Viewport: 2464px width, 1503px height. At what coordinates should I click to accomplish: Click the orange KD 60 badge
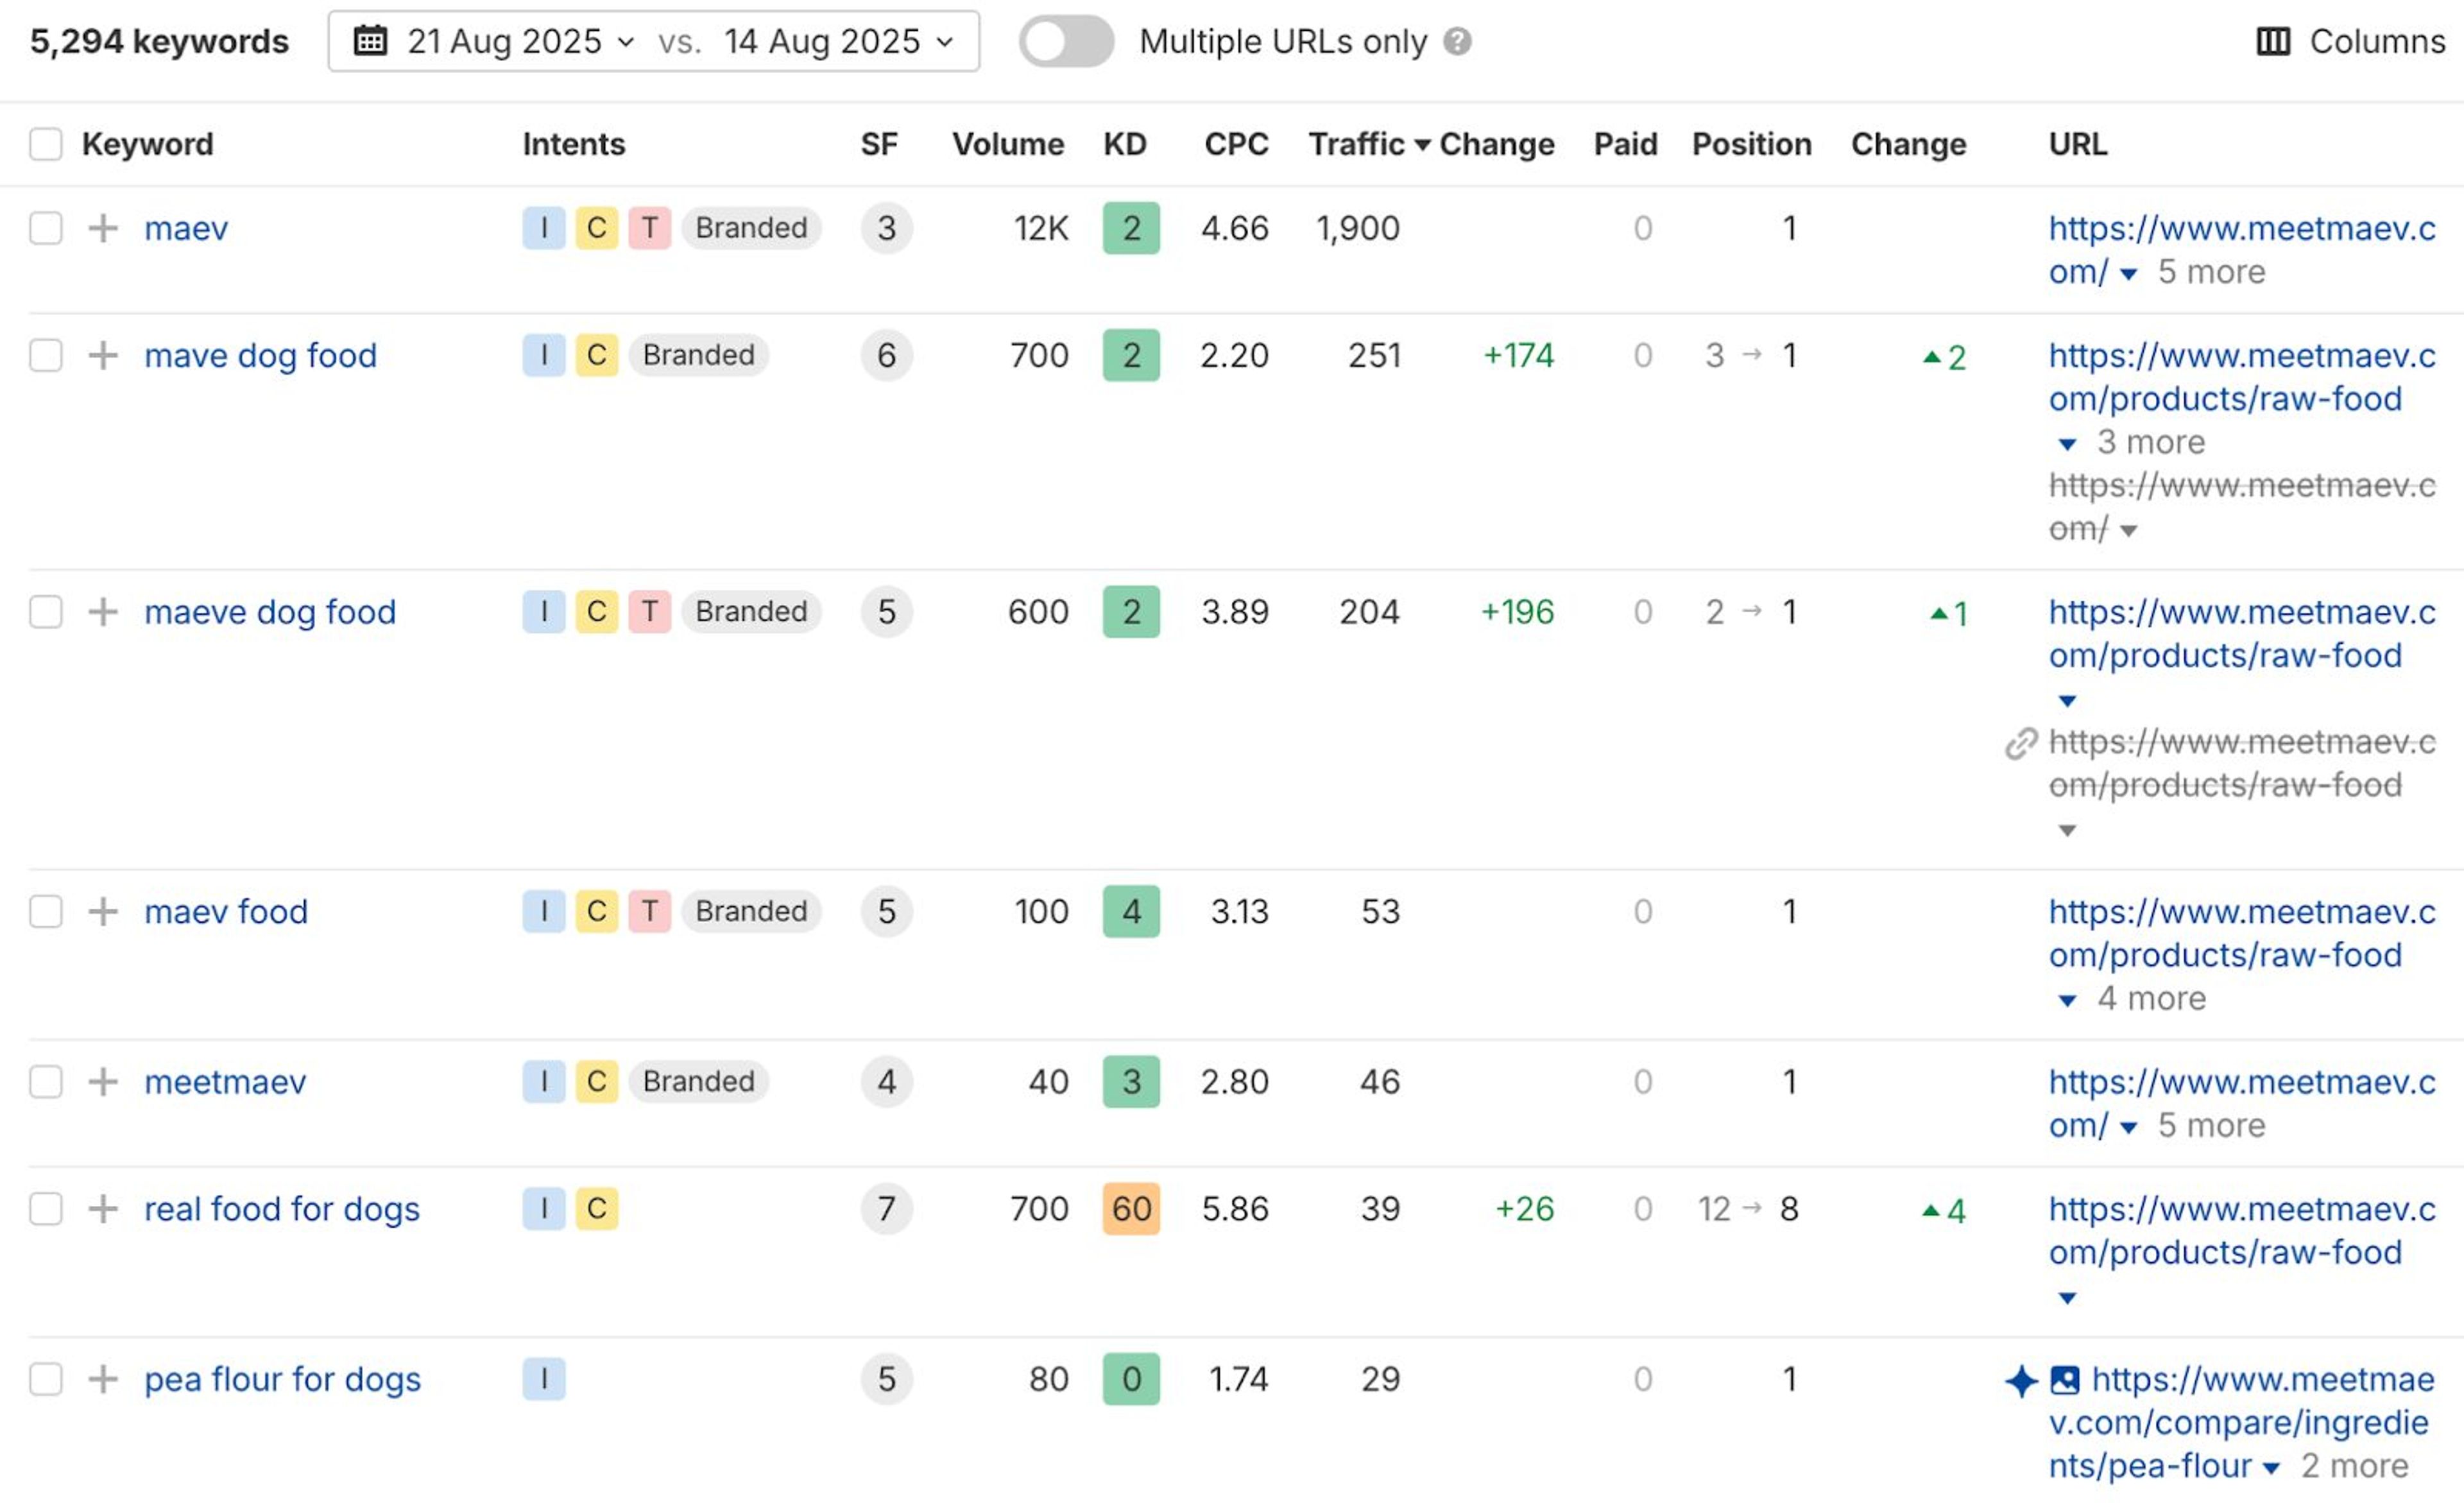[1131, 1209]
